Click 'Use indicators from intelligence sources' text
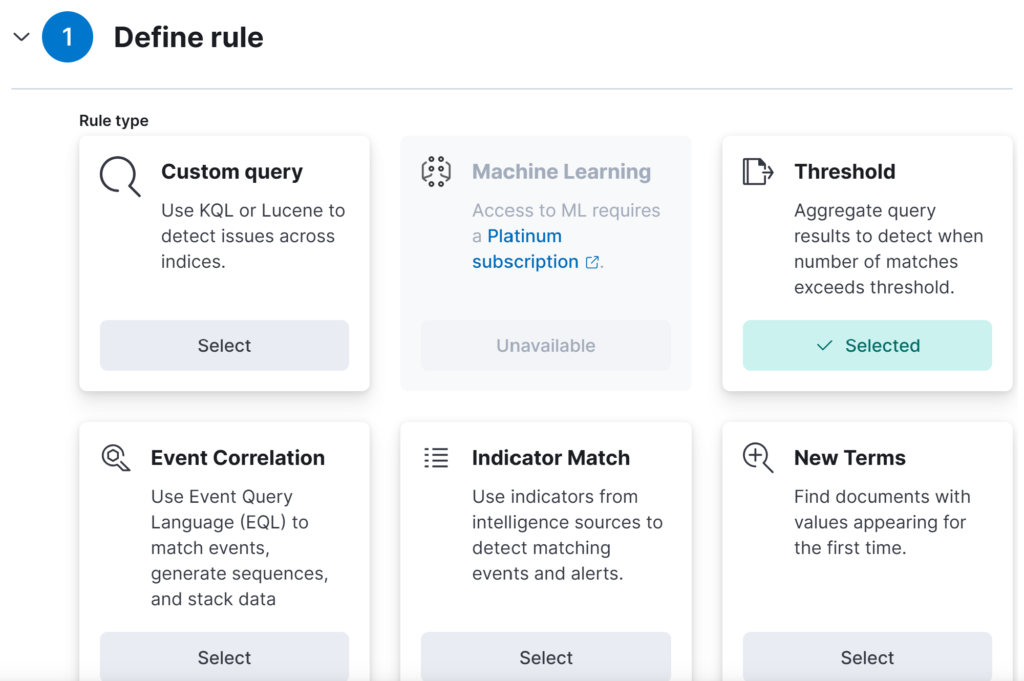The height and width of the screenshot is (681, 1024). click(568, 535)
